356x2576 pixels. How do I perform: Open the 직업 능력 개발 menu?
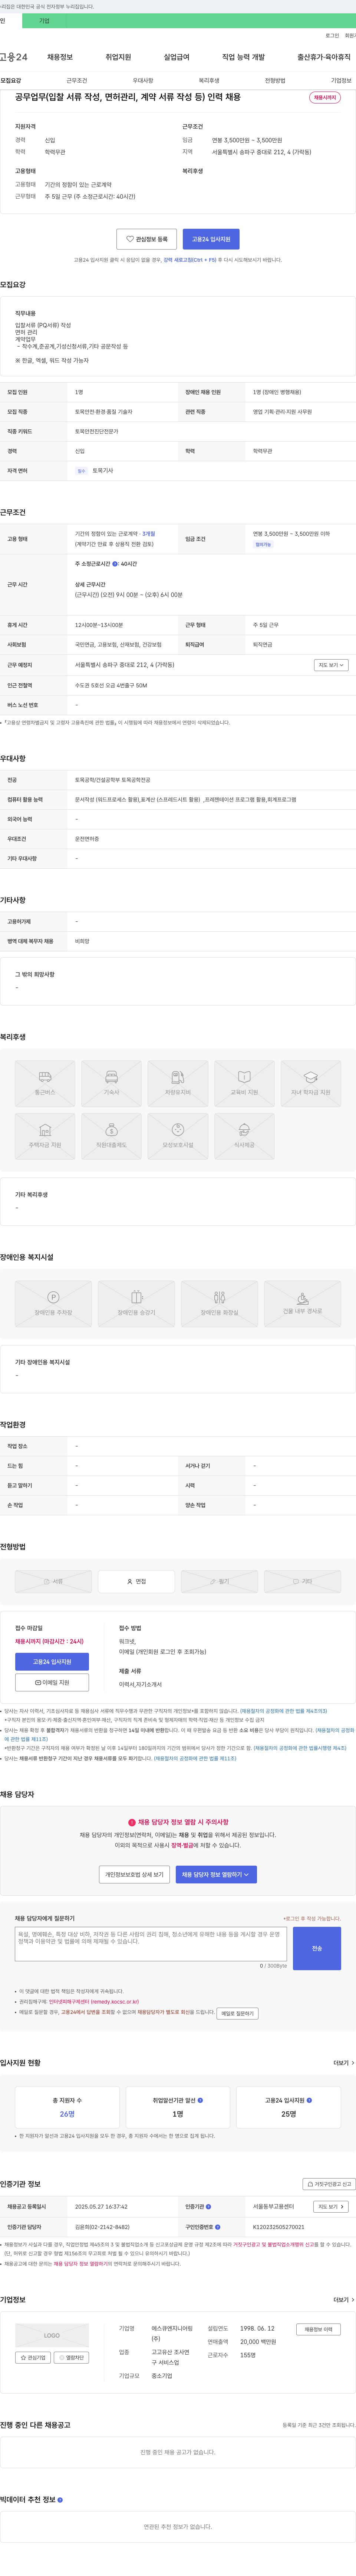[243, 57]
